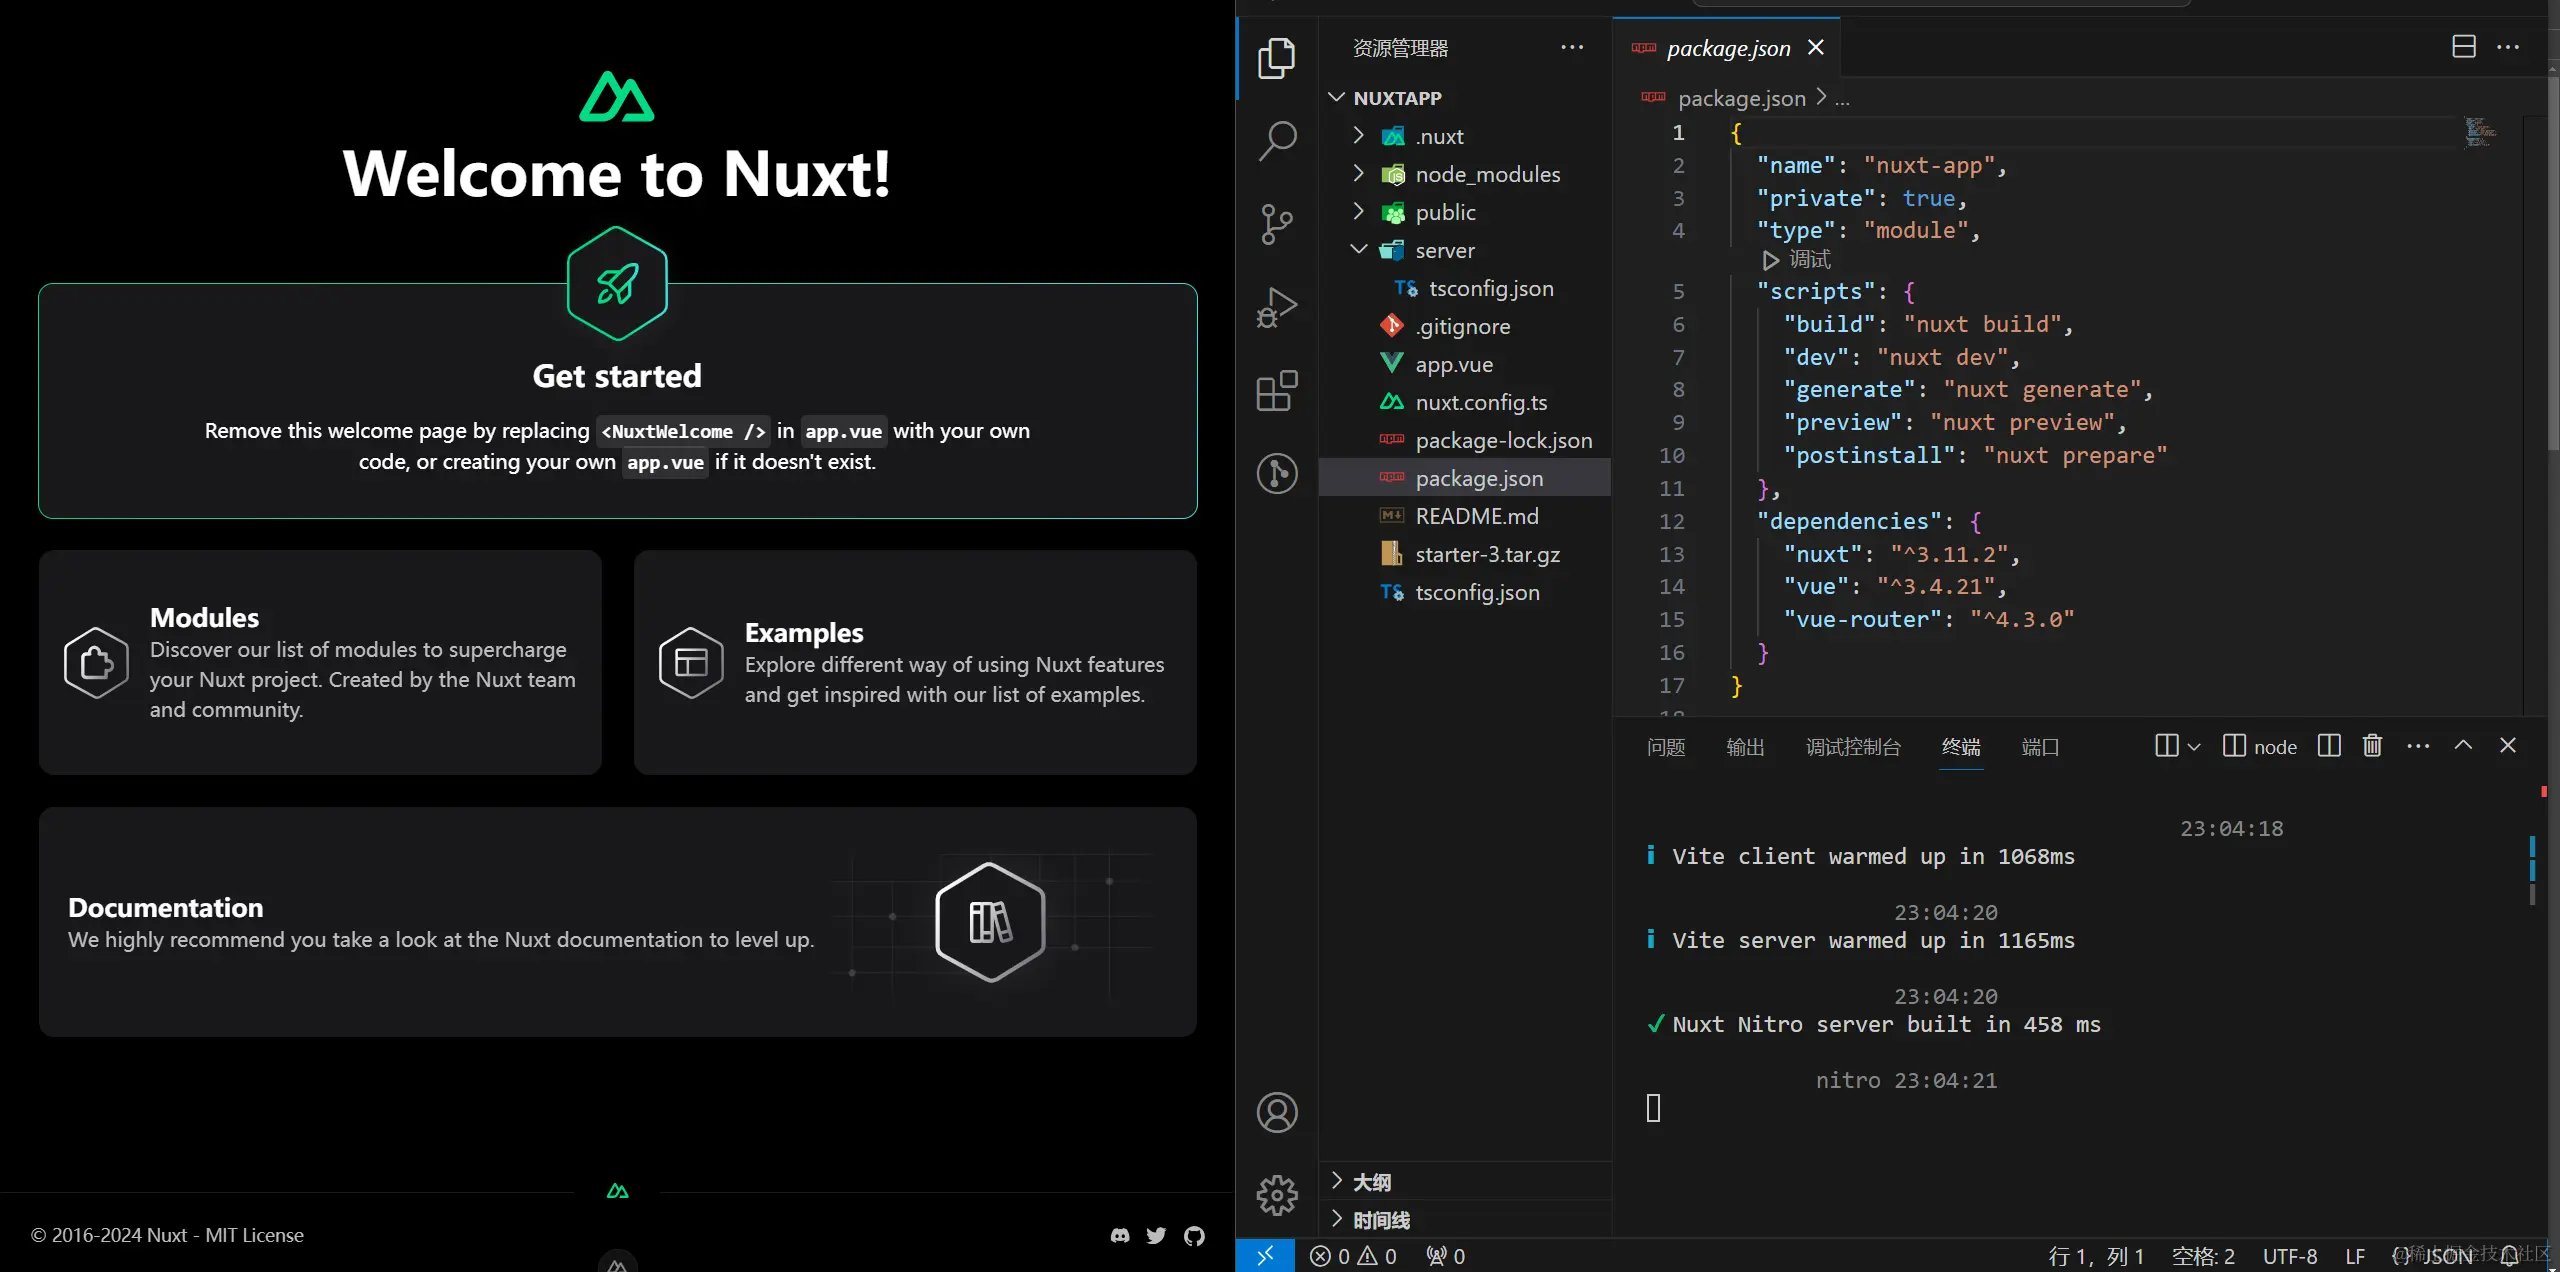Maximize the terminal panel with chevron up
The height and width of the screenshot is (1272, 2560).
(x=2463, y=746)
